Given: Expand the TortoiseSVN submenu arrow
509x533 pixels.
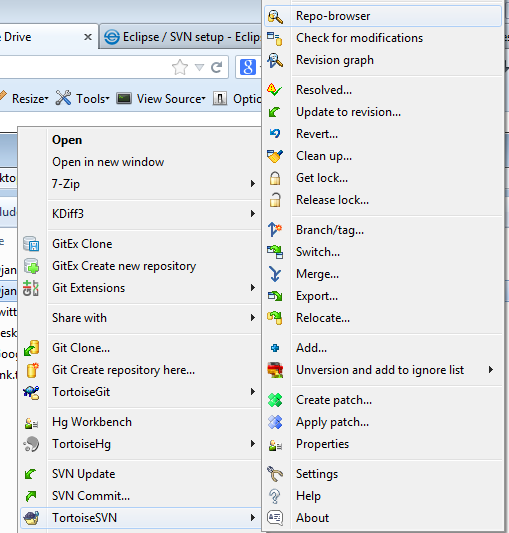Looking at the screenshot, I should 253,518.
